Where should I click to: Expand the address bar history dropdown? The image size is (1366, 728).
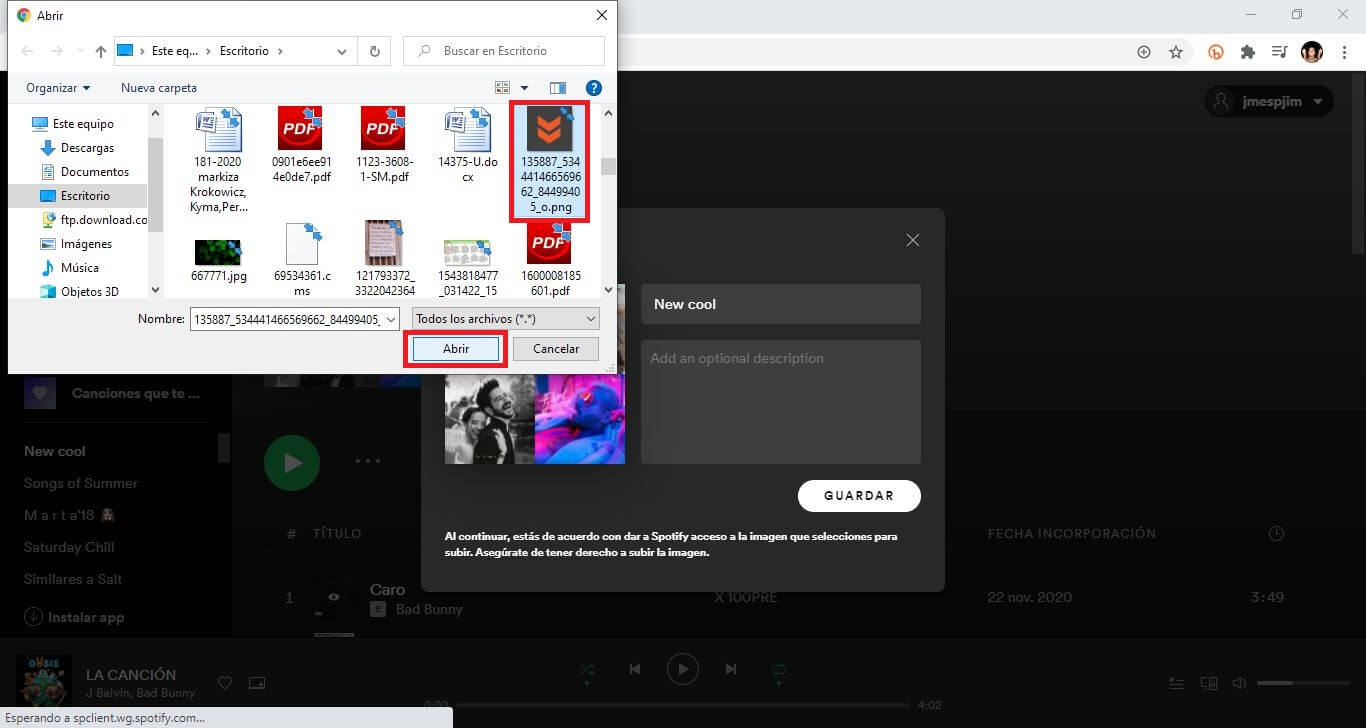tap(343, 51)
